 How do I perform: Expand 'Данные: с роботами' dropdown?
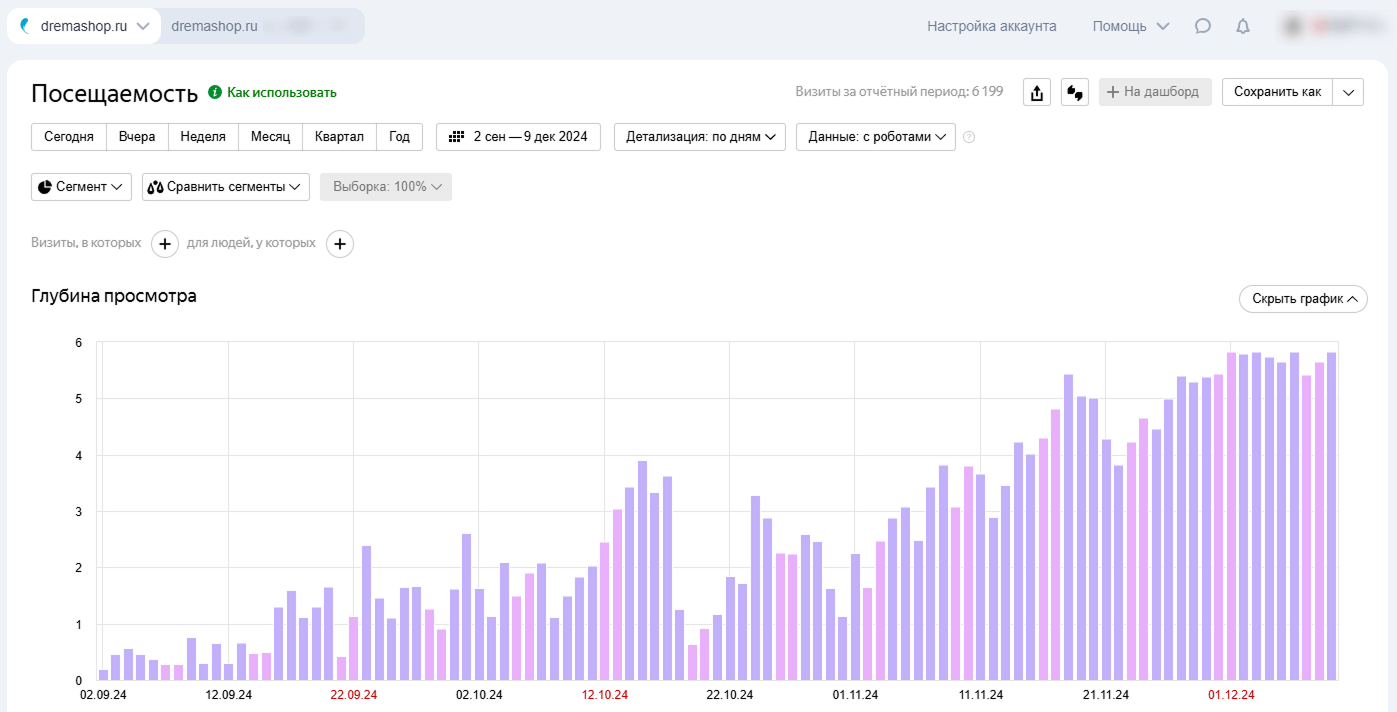(875, 137)
